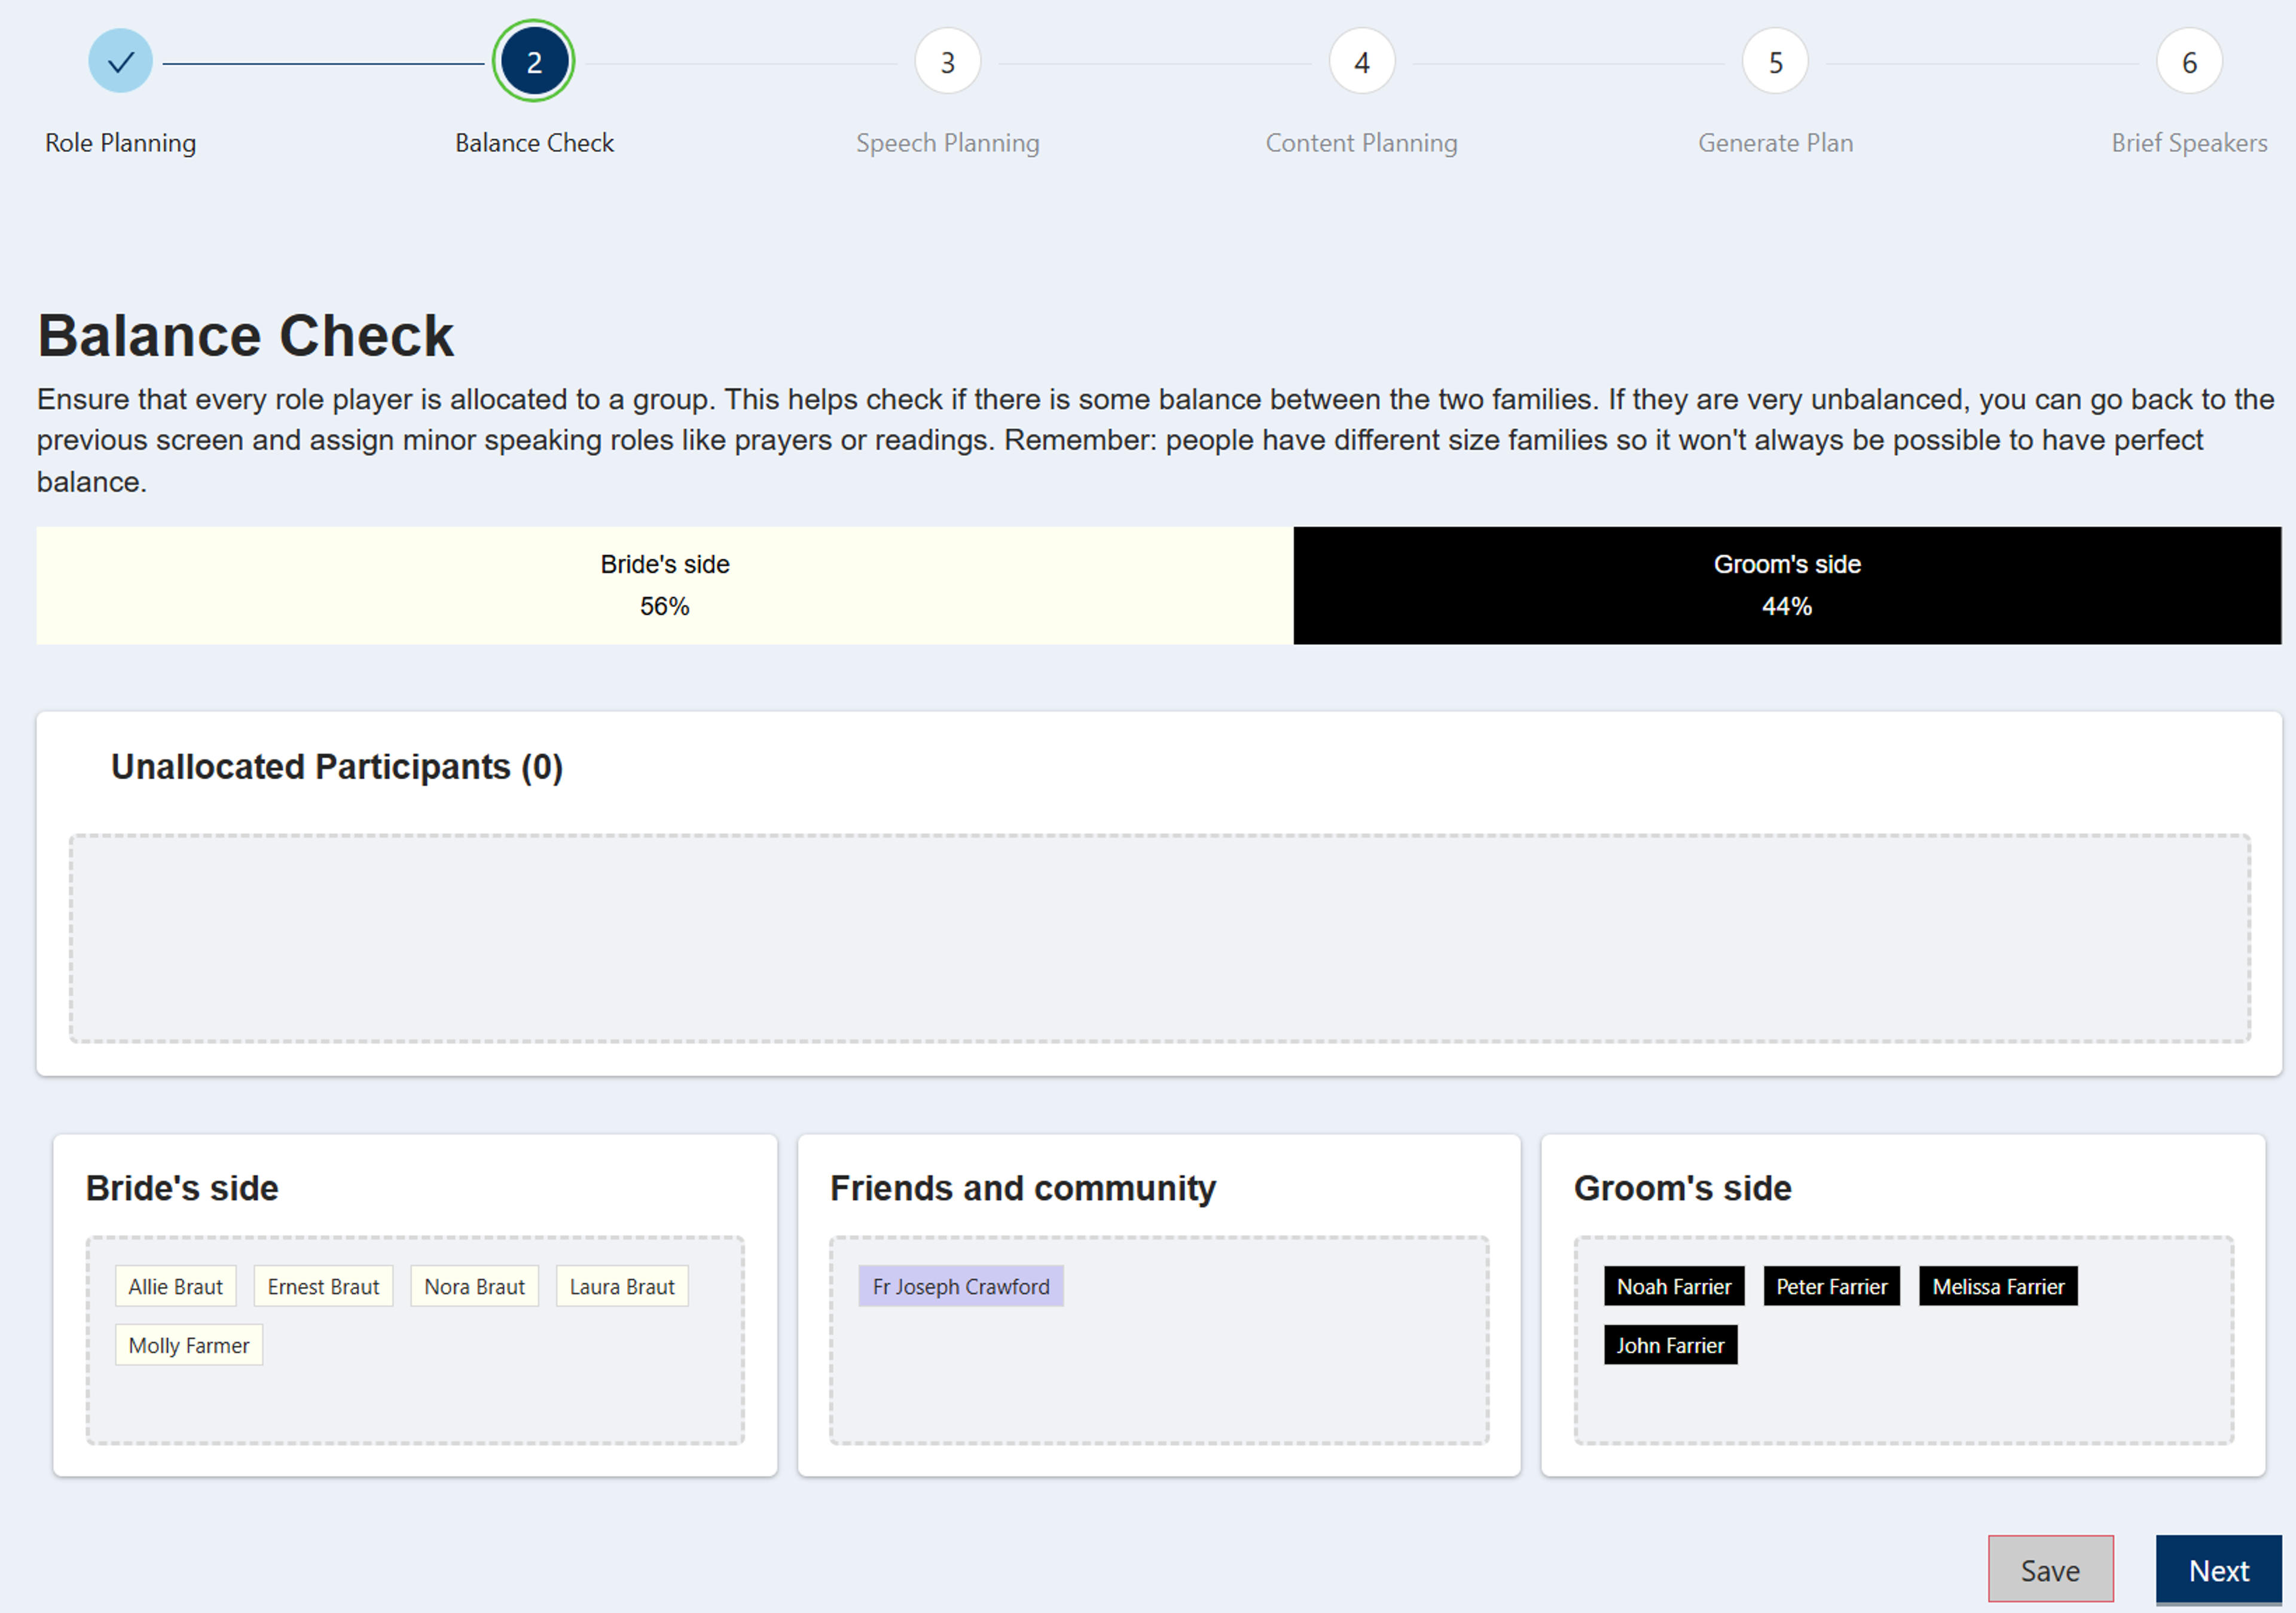
Task: Open step 5 Generate Plan circle
Action: (1776, 62)
